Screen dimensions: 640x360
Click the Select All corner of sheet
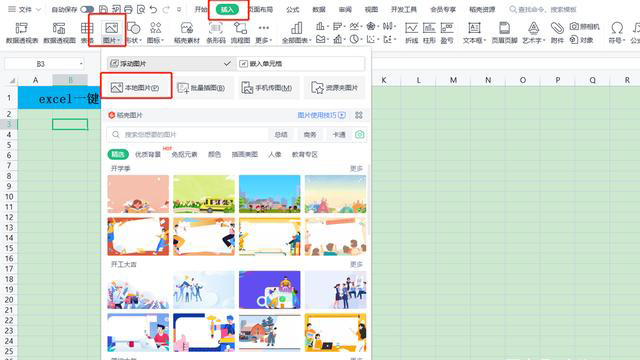click(12, 80)
